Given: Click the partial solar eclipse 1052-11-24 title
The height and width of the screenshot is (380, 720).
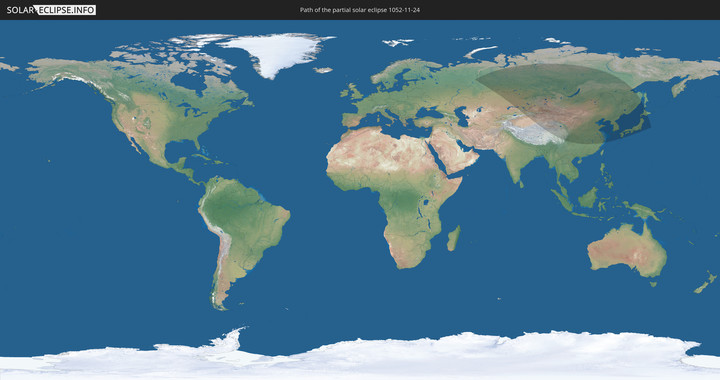Looking at the screenshot, I should click(360, 10).
